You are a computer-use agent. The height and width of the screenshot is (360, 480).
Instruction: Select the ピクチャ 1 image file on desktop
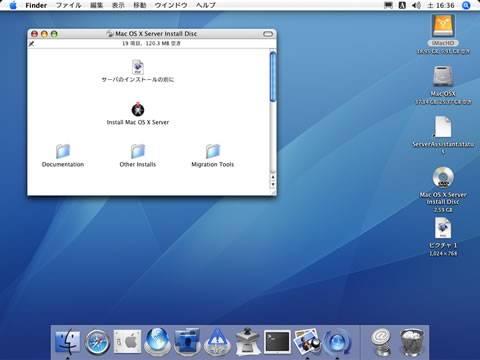click(x=443, y=228)
